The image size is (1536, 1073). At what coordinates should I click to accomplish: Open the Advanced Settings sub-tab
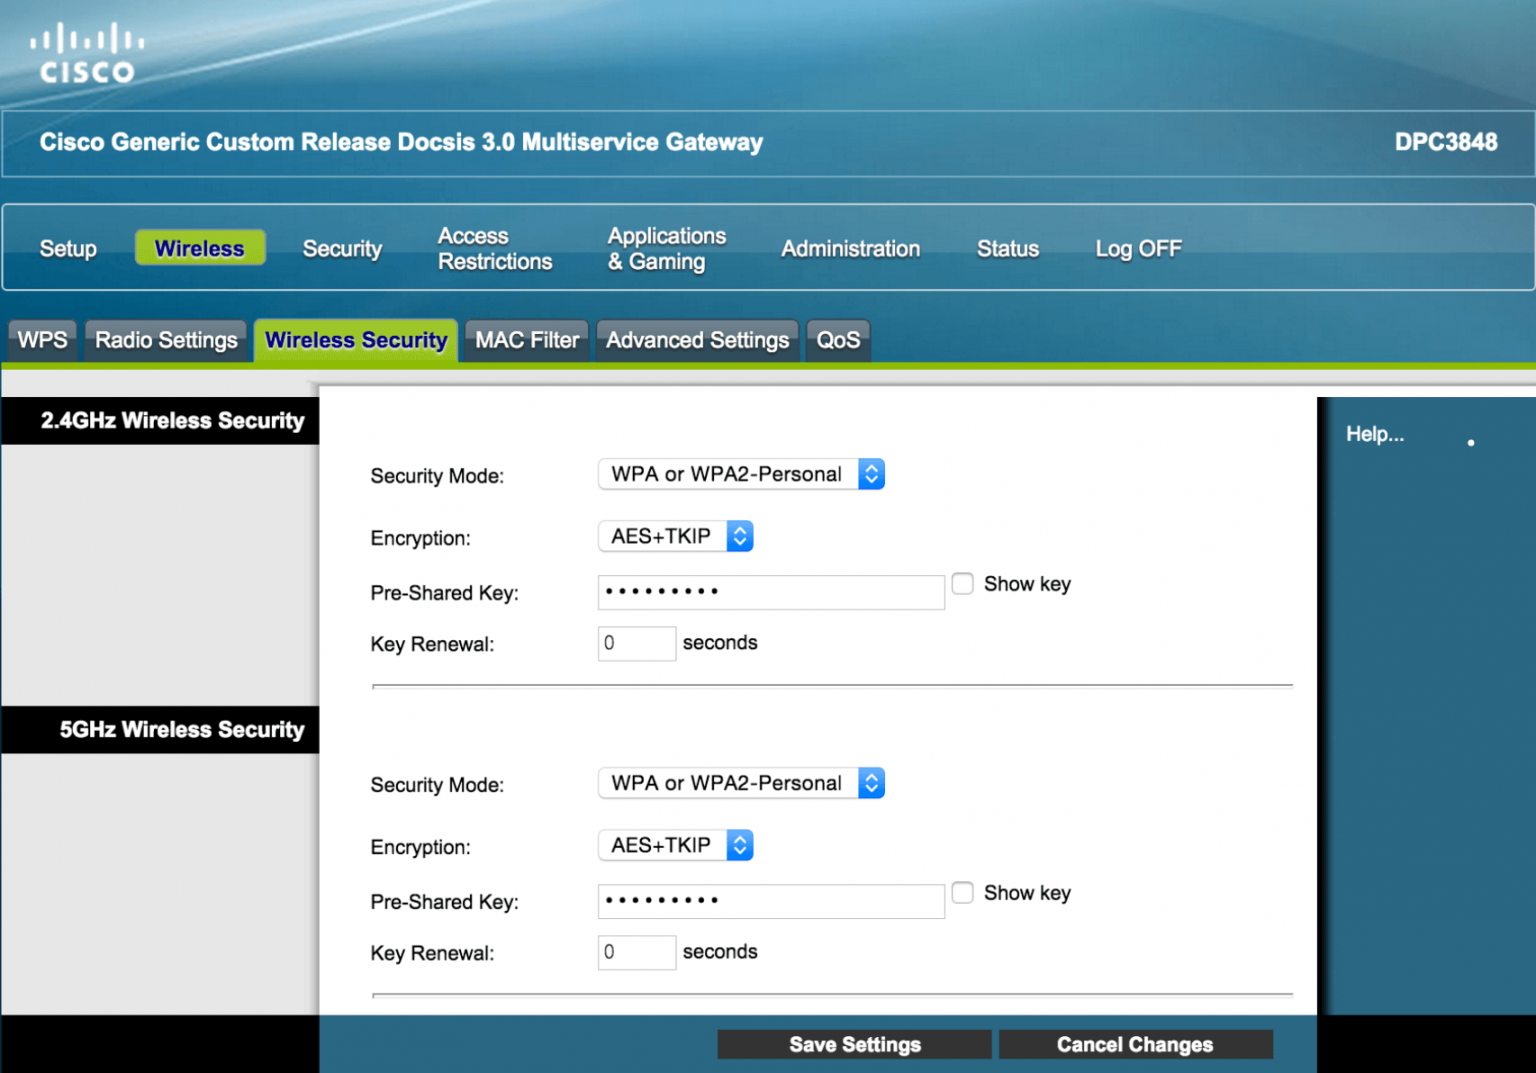coord(697,340)
